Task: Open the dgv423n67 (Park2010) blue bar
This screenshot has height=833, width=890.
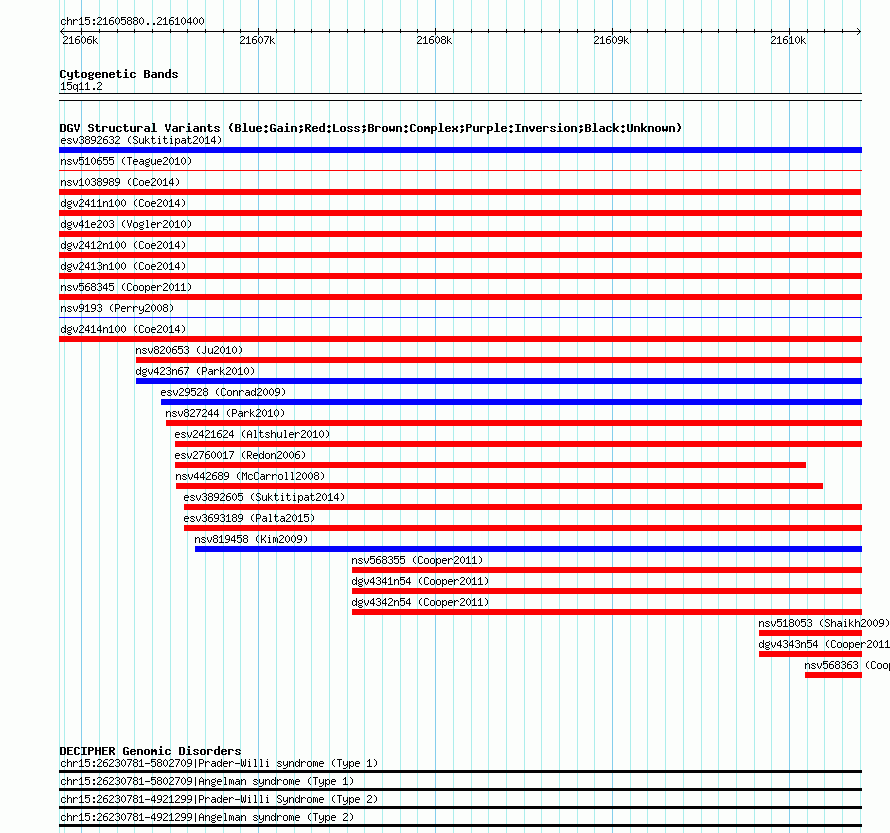Action: coord(499,381)
